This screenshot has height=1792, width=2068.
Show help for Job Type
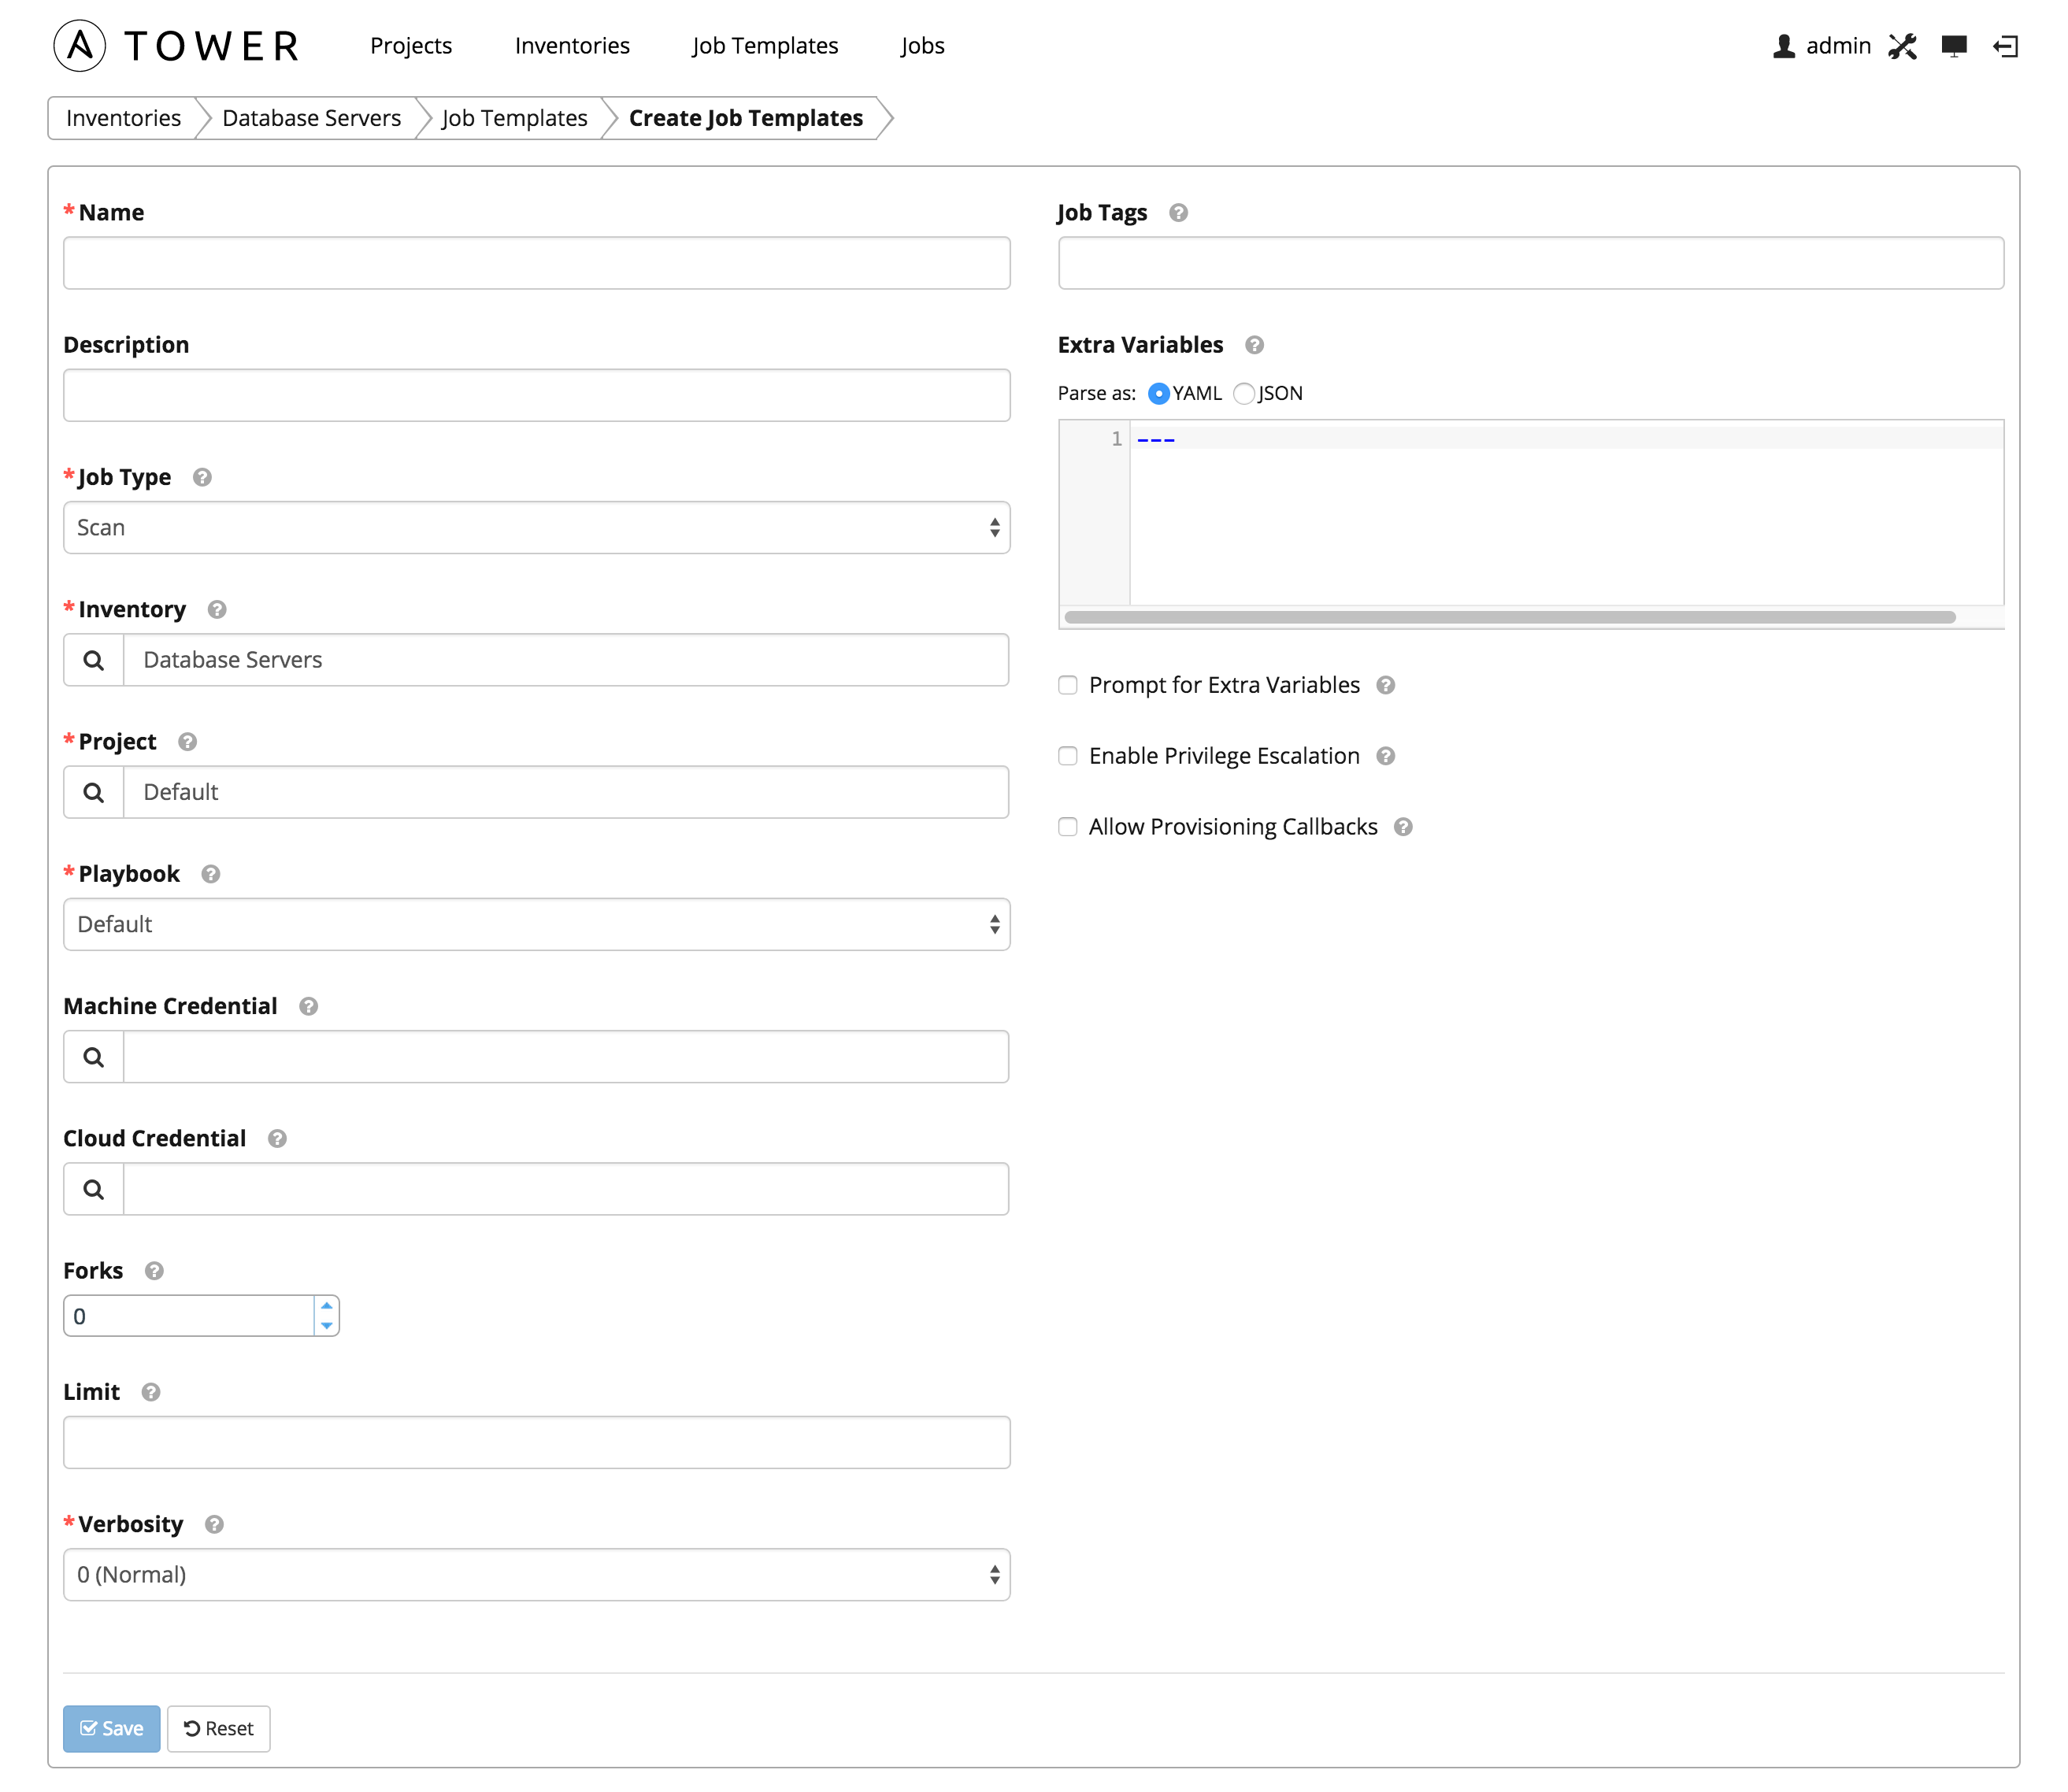click(202, 477)
